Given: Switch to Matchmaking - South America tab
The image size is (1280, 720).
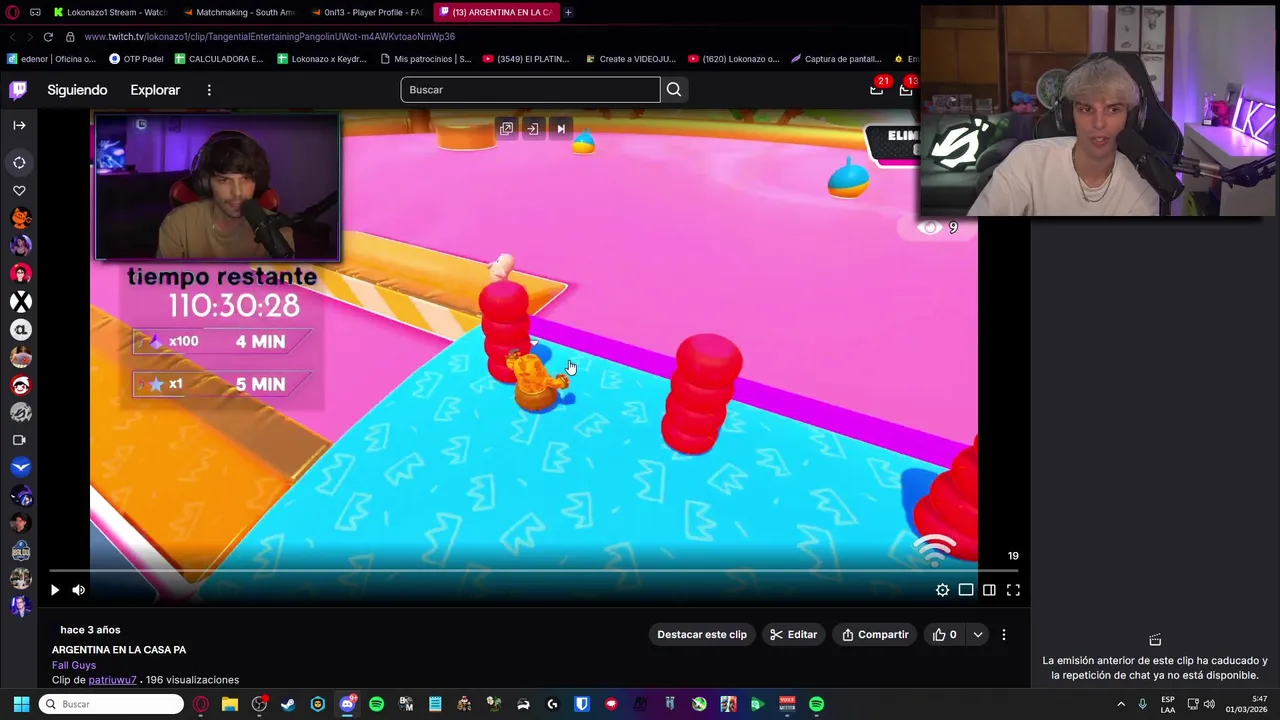Looking at the screenshot, I should point(238,12).
